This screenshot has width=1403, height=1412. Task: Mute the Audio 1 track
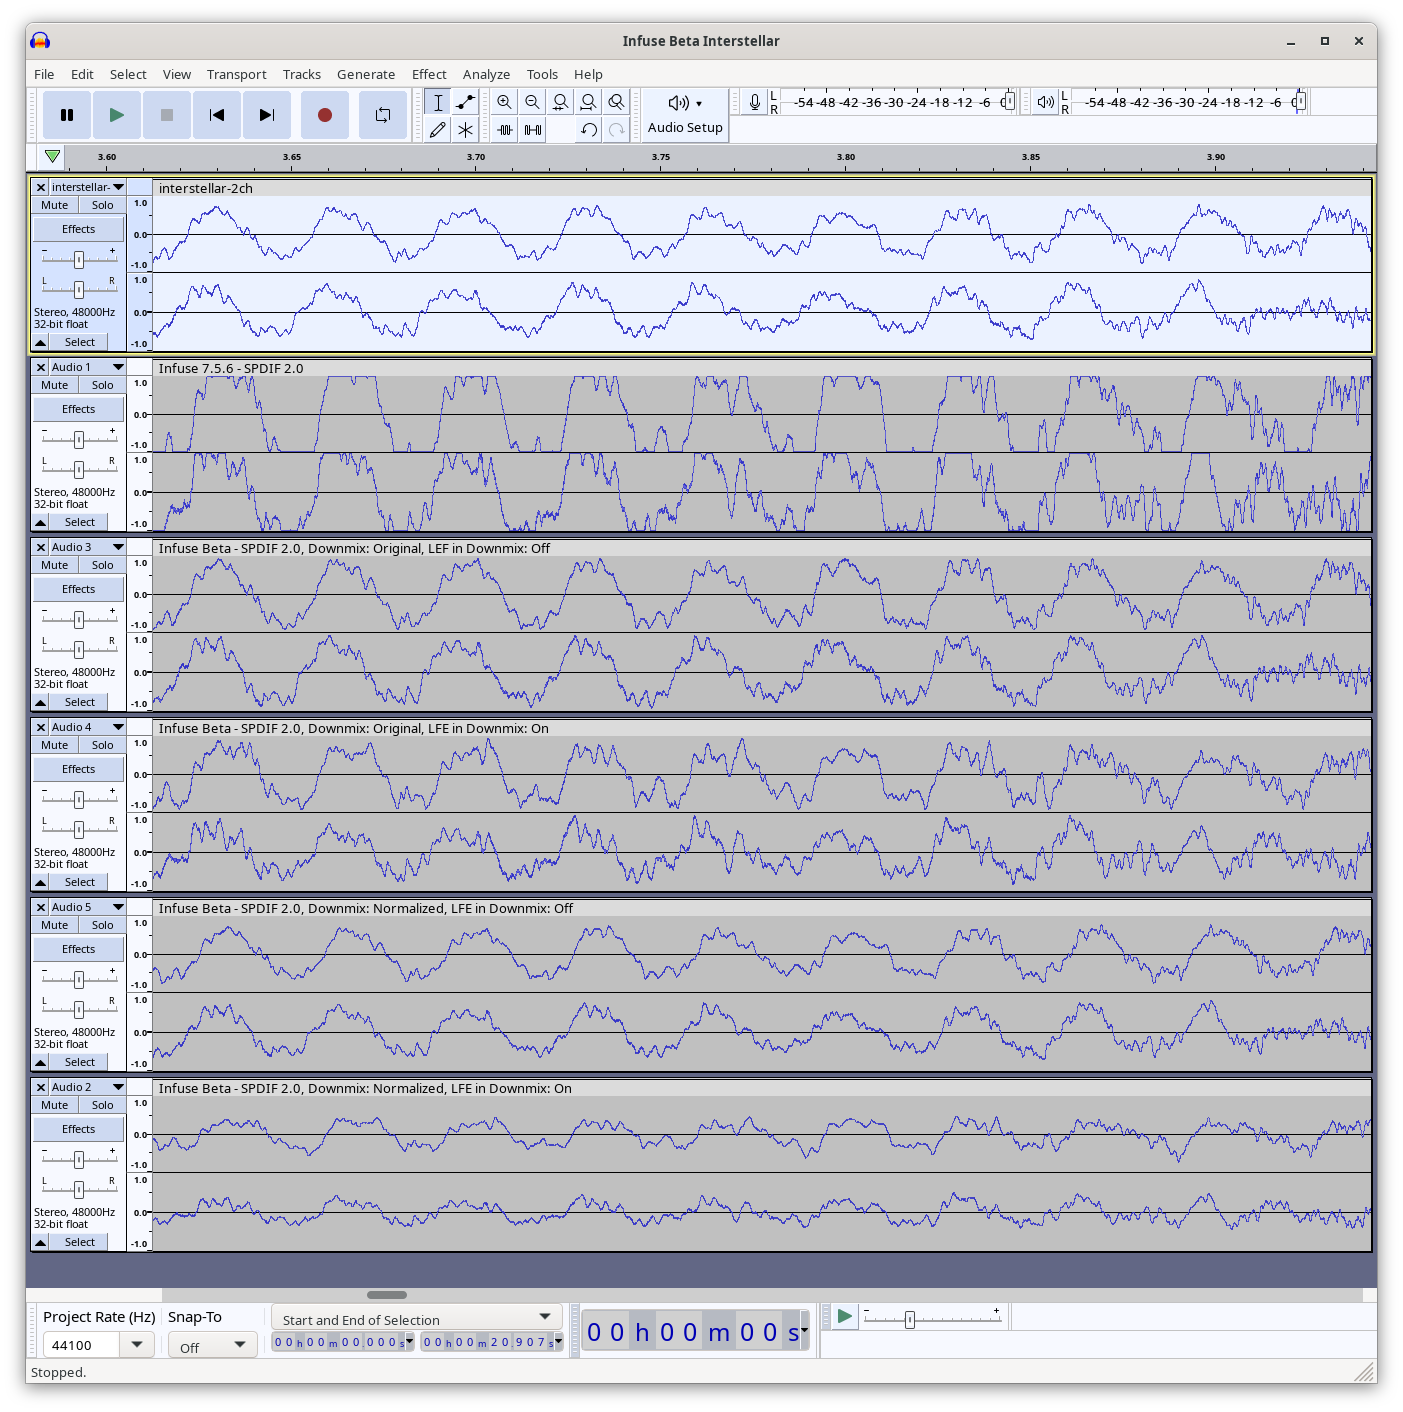pyautogui.click(x=55, y=385)
